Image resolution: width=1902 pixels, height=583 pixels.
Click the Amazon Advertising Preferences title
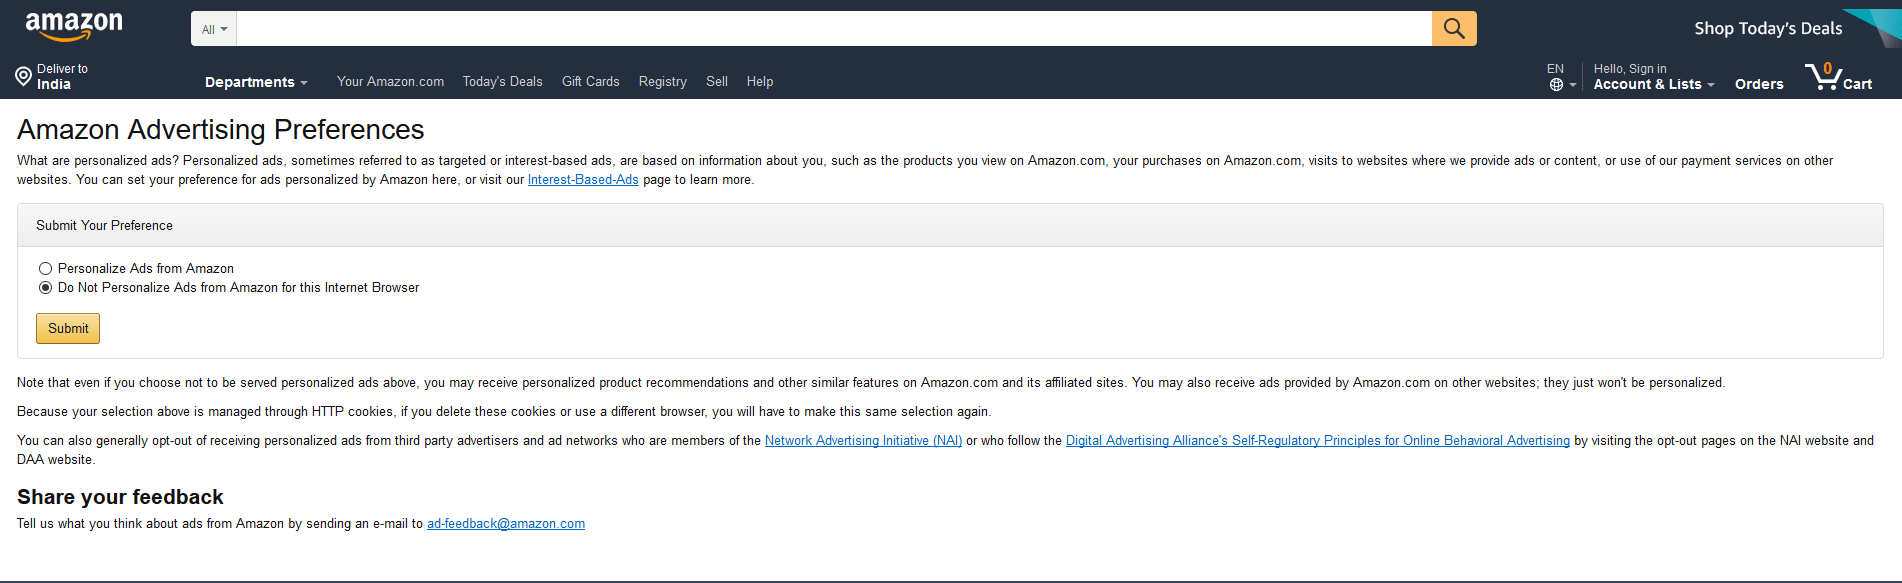221,129
